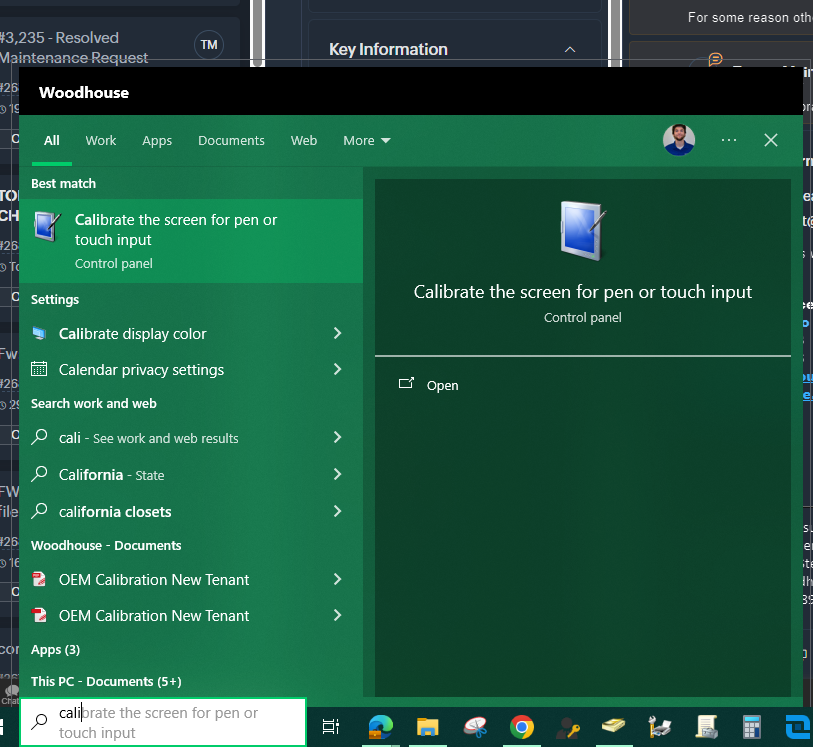Select 'cali - See work and web results'
The height and width of the screenshot is (747, 813).
pos(149,438)
